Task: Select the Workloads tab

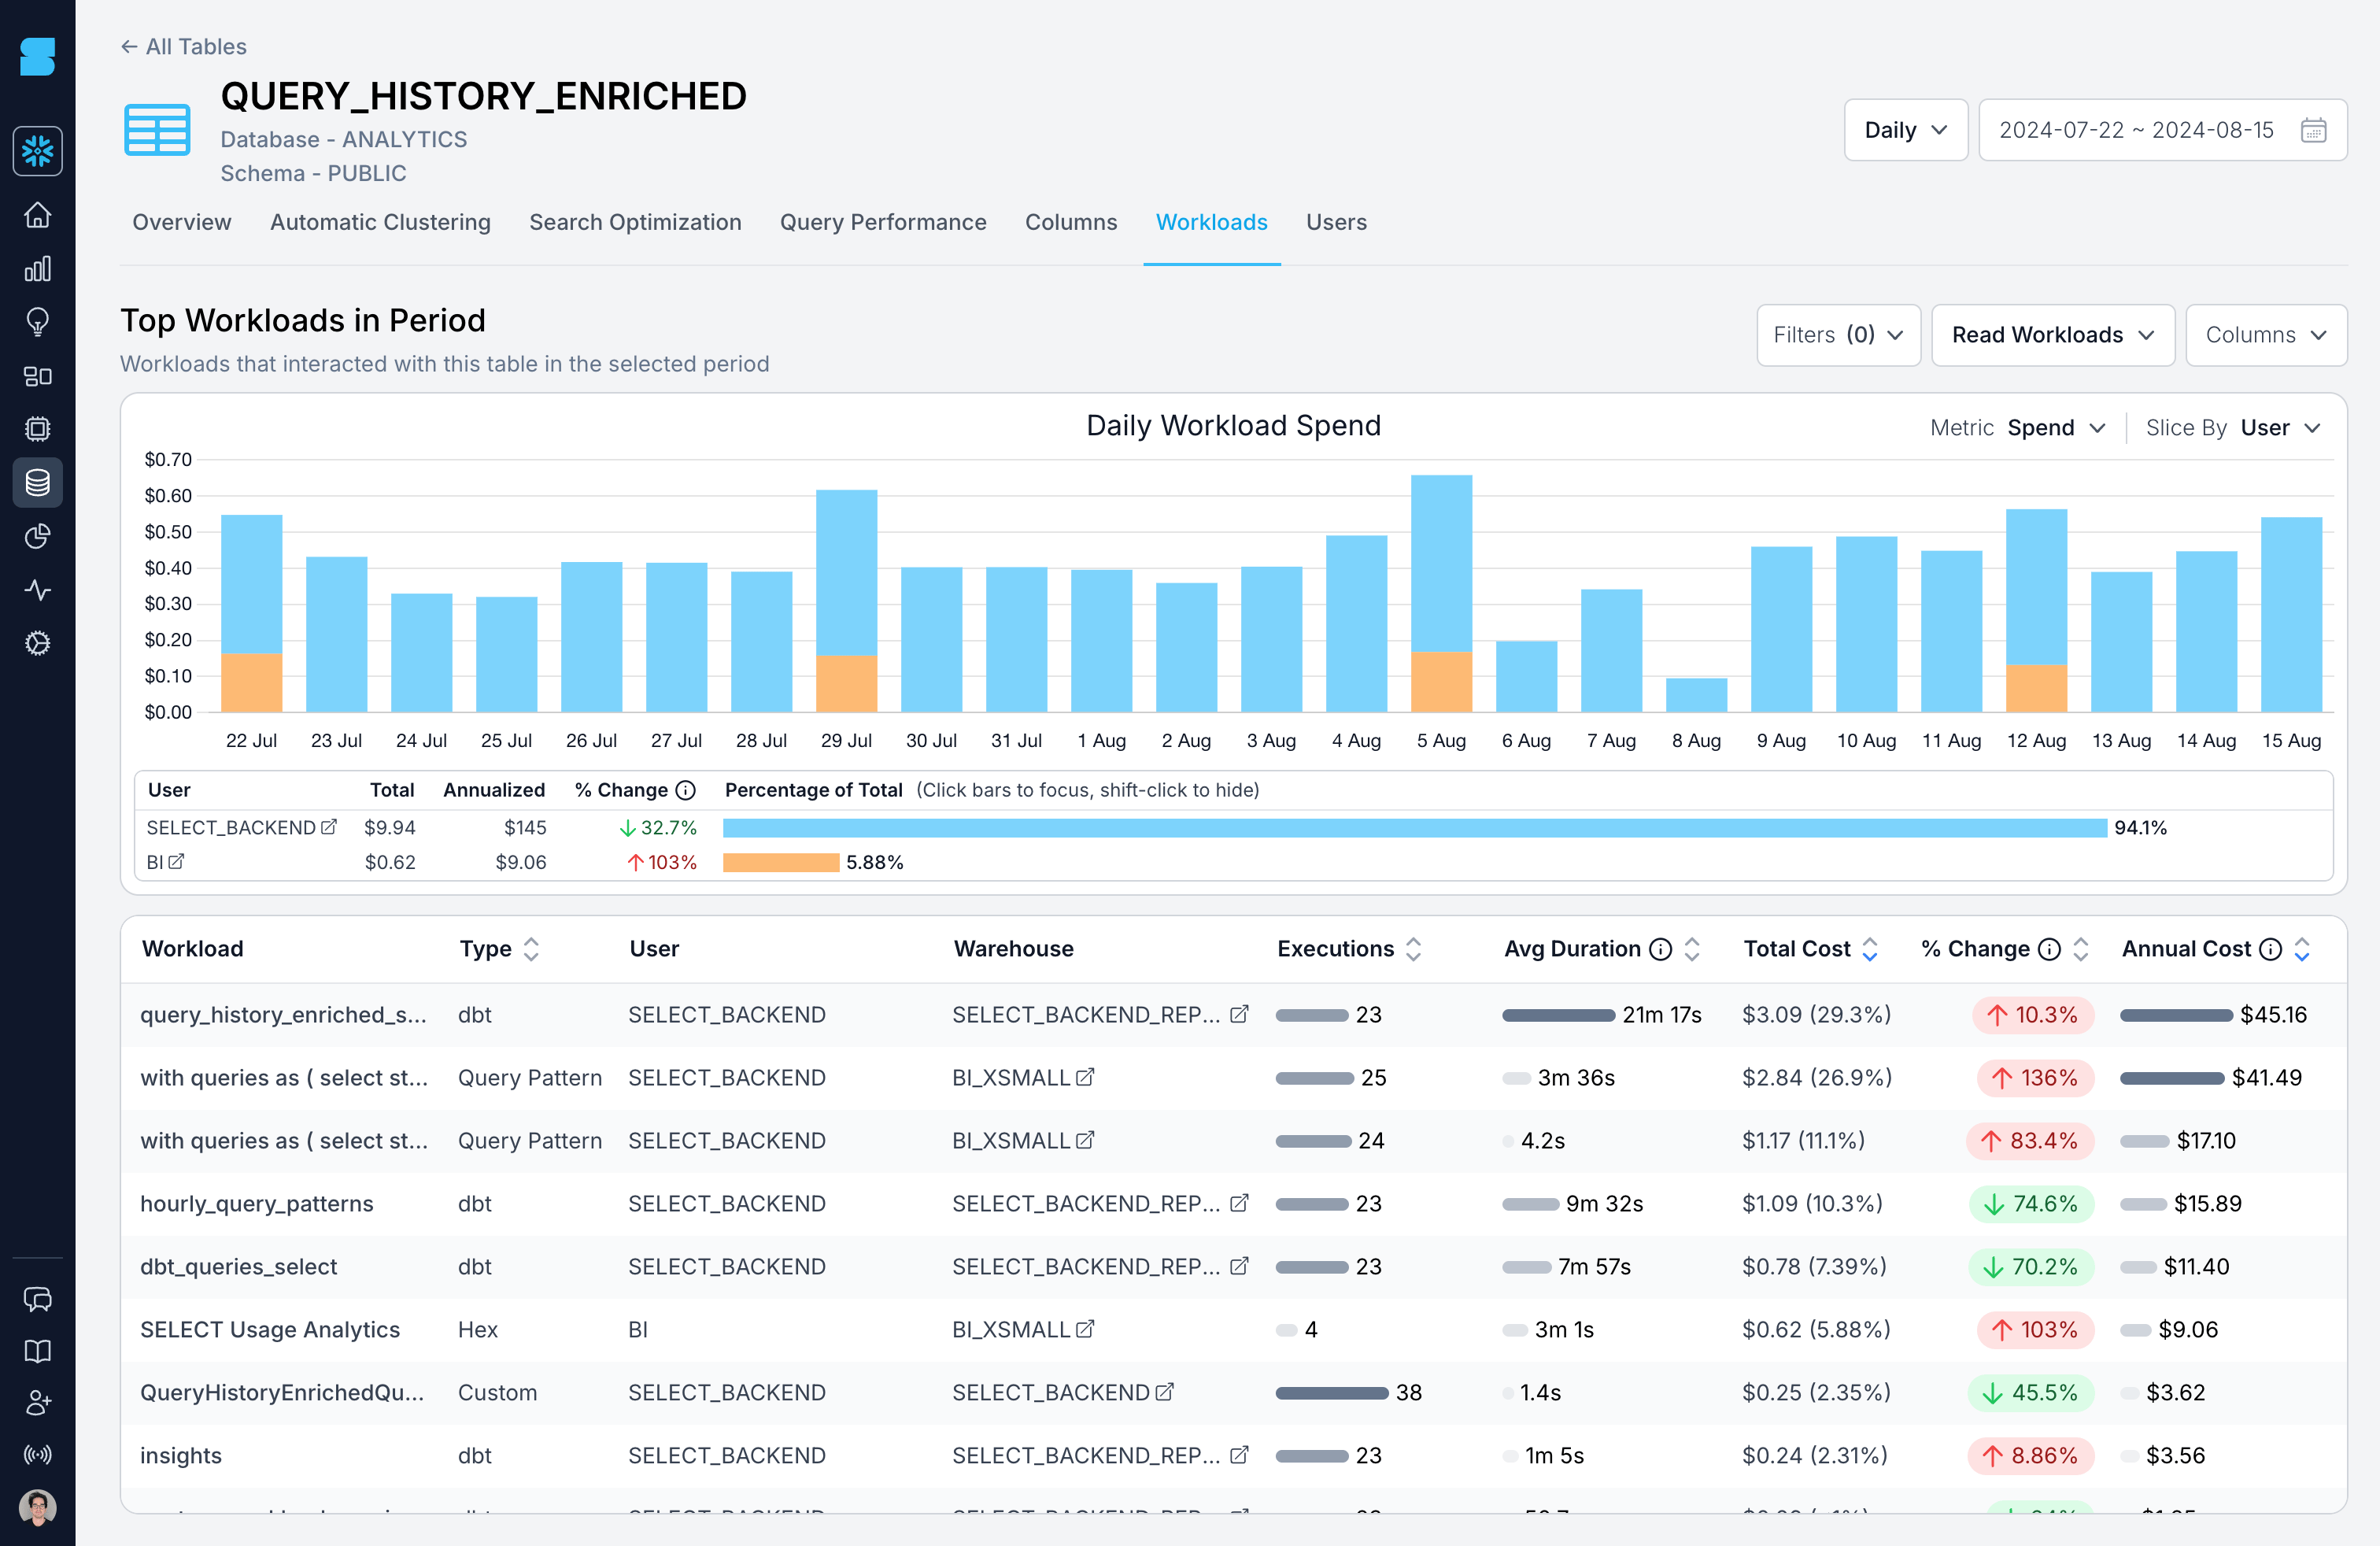Action: coord(1211,222)
